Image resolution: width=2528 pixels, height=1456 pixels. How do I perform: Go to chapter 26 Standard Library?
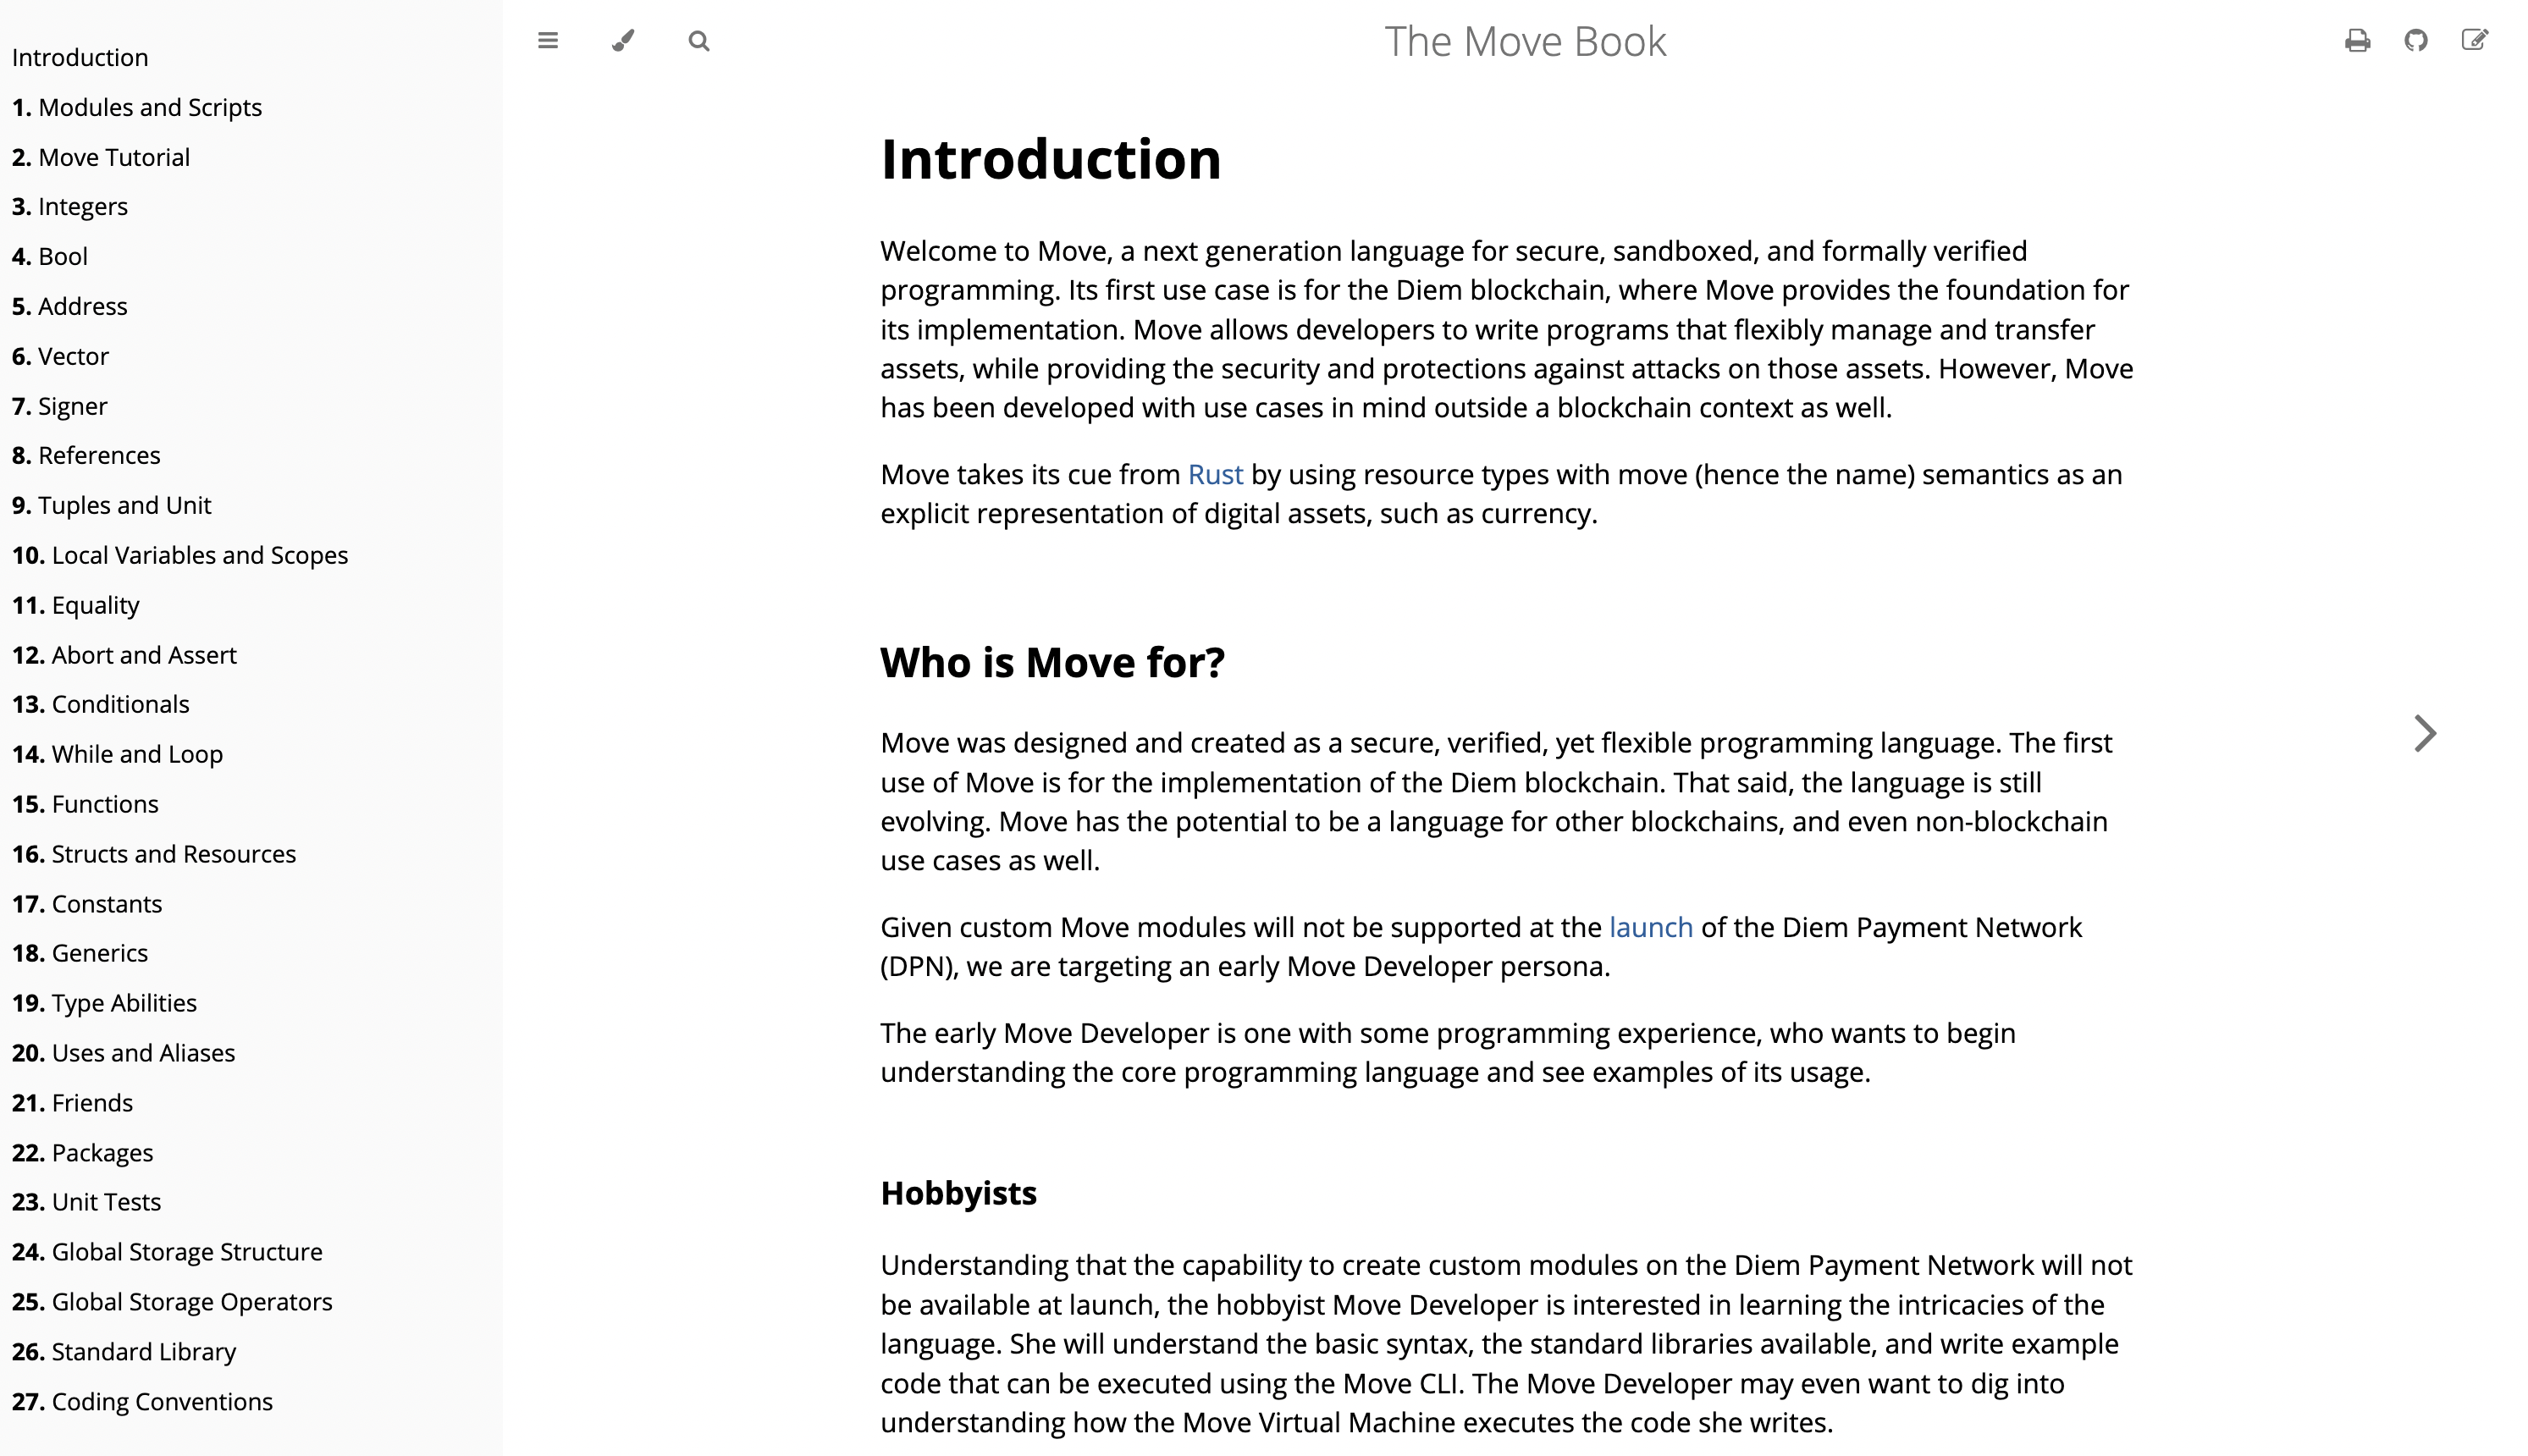pyautogui.click(x=124, y=1352)
